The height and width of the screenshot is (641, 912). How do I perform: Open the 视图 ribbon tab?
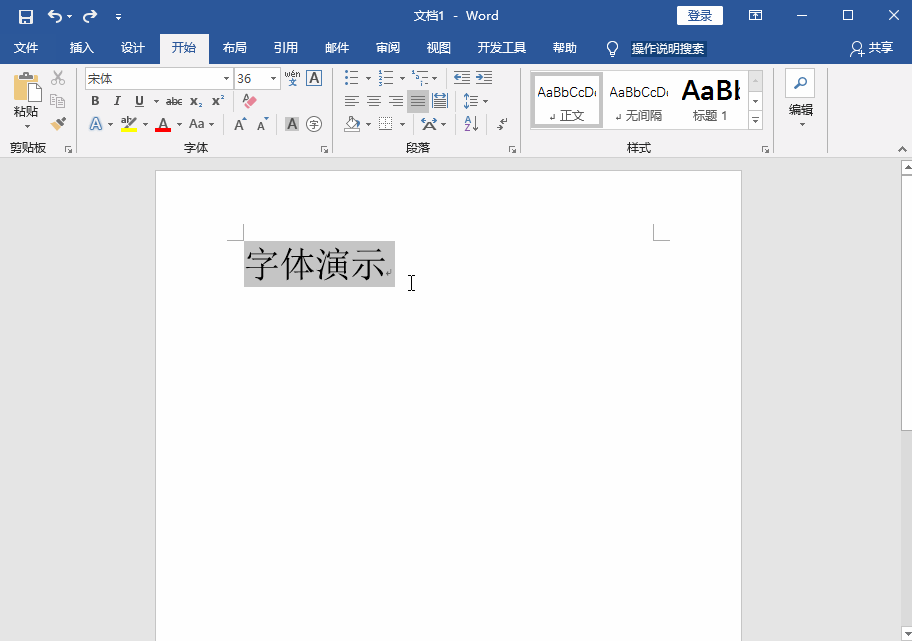438,47
